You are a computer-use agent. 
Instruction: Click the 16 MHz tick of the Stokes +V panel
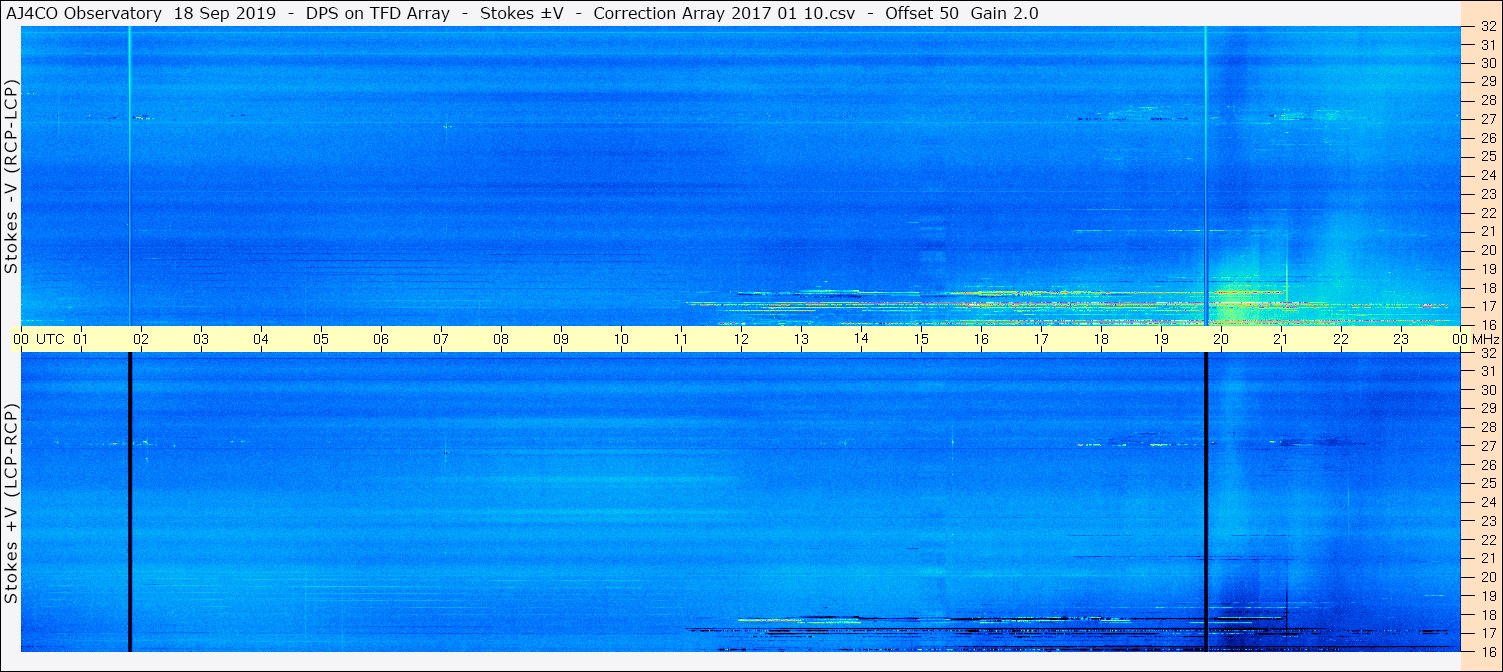(x=1488, y=651)
